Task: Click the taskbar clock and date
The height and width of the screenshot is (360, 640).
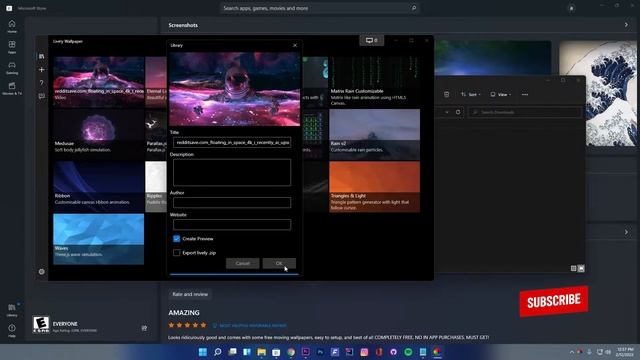Action: (624, 352)
